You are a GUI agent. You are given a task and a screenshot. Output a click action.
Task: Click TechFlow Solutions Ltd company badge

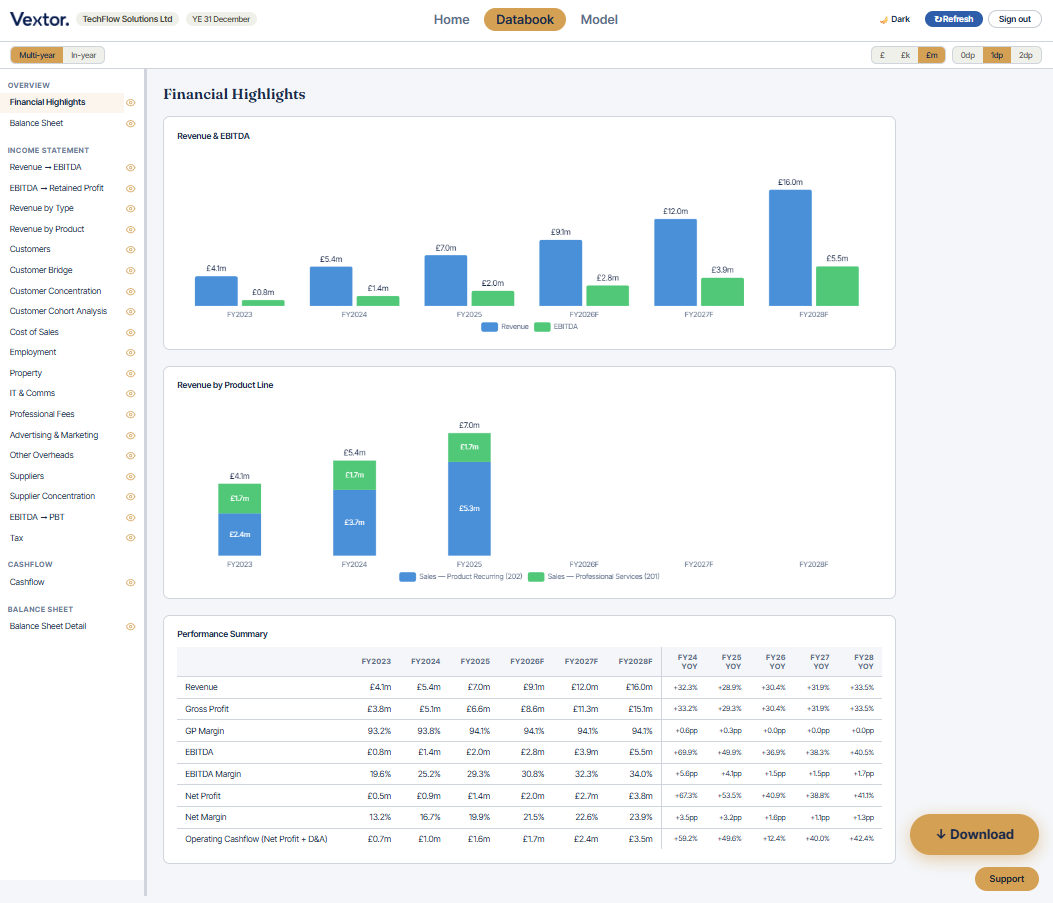(x=127, y=19)
